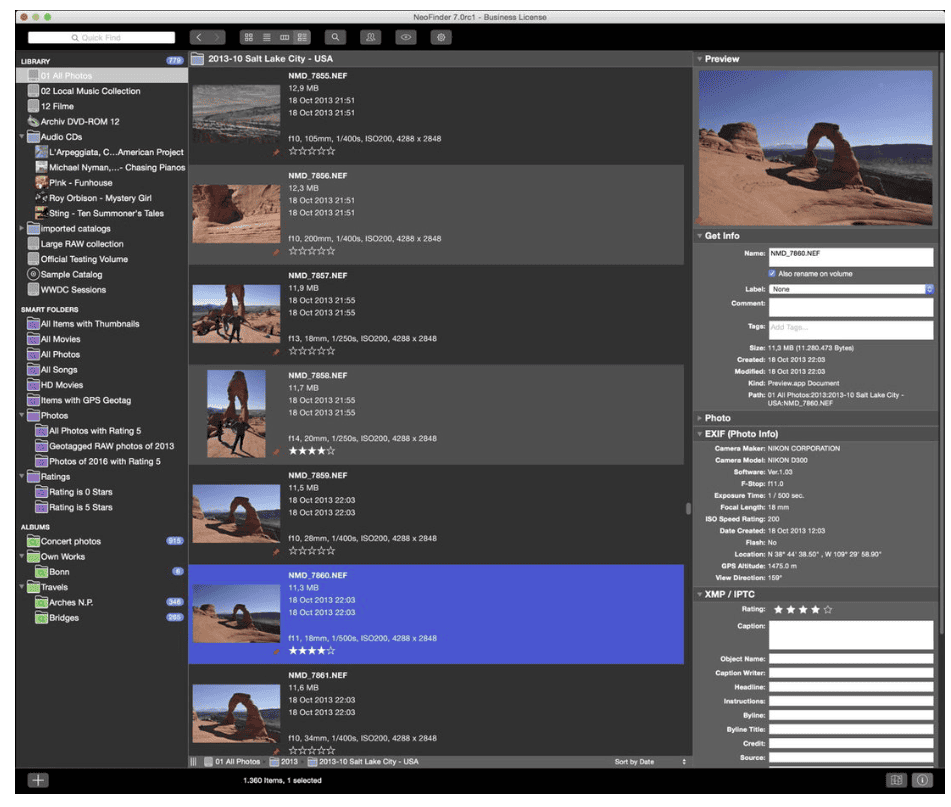The image size is (951, 807).
Task: Select the NMD_7861.NEF thumbnail
Action: point(237,714)
